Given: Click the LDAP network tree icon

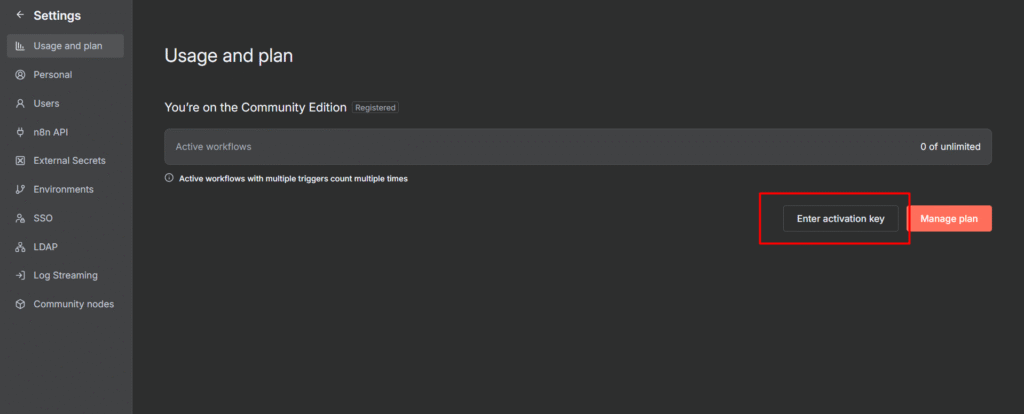Looking at the screenshot, I should click(20, 247).
